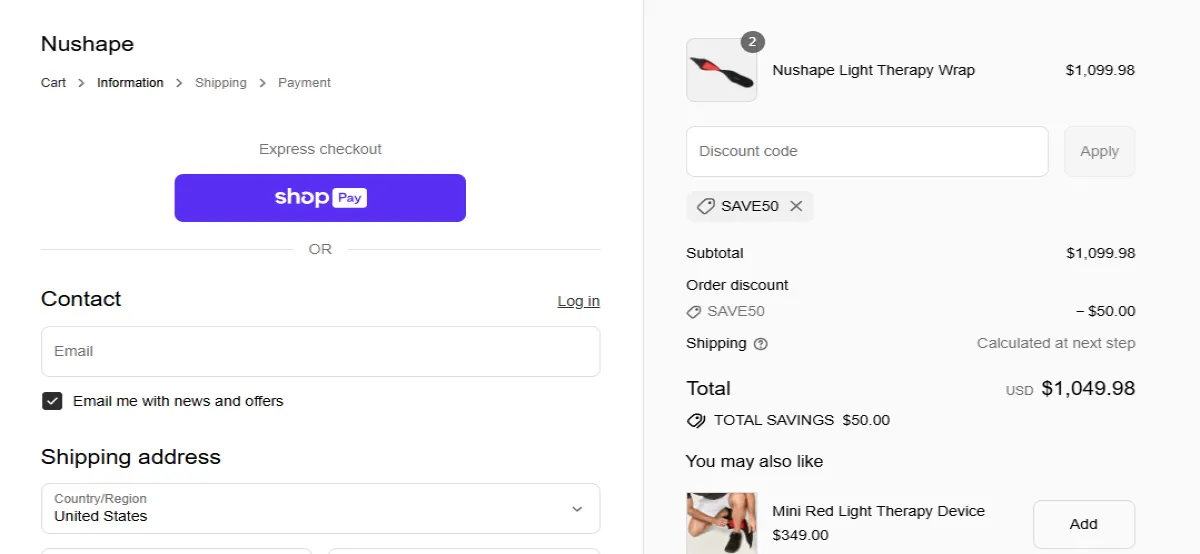Click the chevron between Cart and Information

tap(81, 83)
